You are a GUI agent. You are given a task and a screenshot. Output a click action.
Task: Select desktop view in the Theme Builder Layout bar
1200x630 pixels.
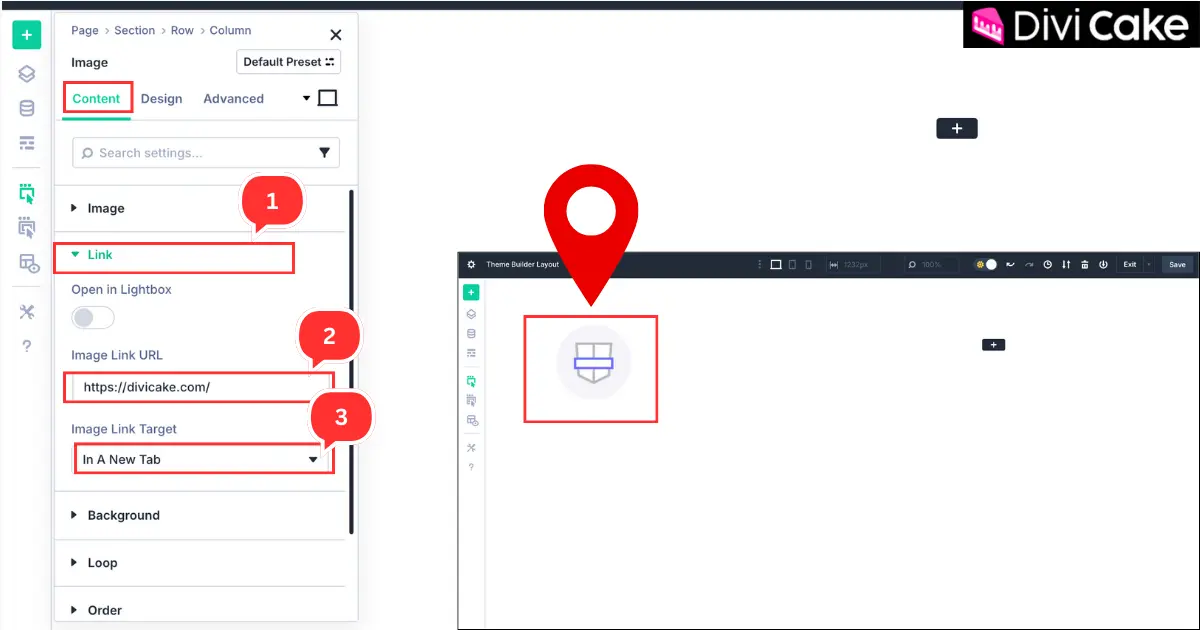(x=776, y=265)
